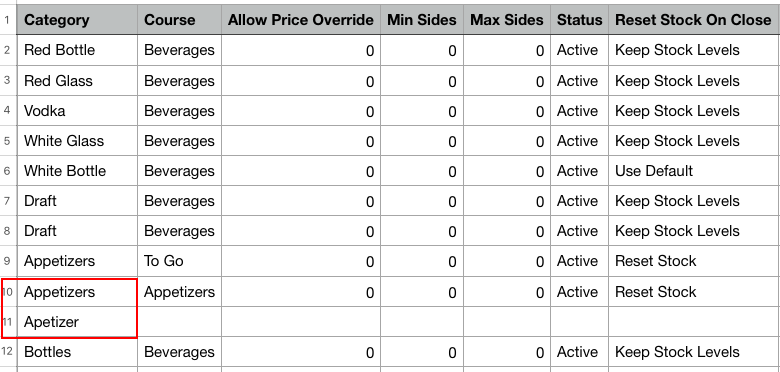
Task: Click the empty Course cell in row 11
Action: [x=180, y=322]
